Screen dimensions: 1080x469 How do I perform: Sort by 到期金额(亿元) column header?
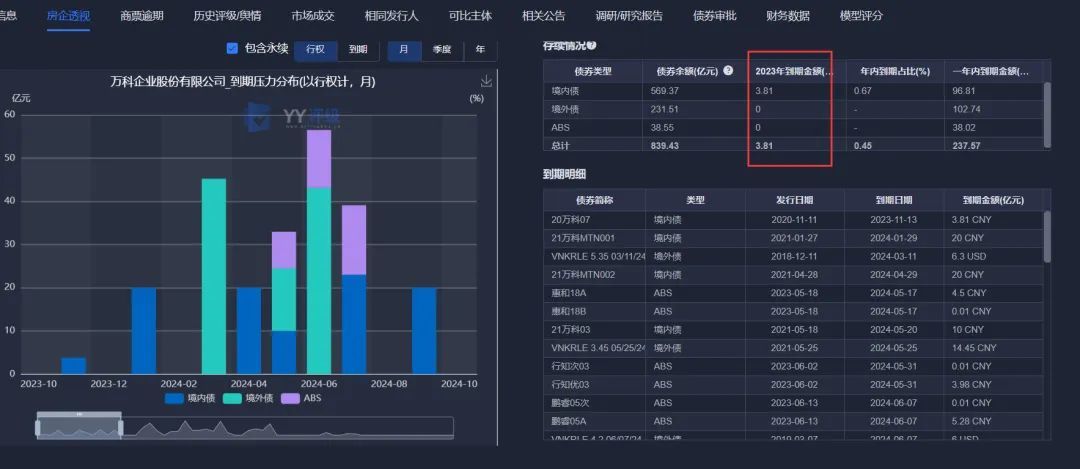point(994,200)
